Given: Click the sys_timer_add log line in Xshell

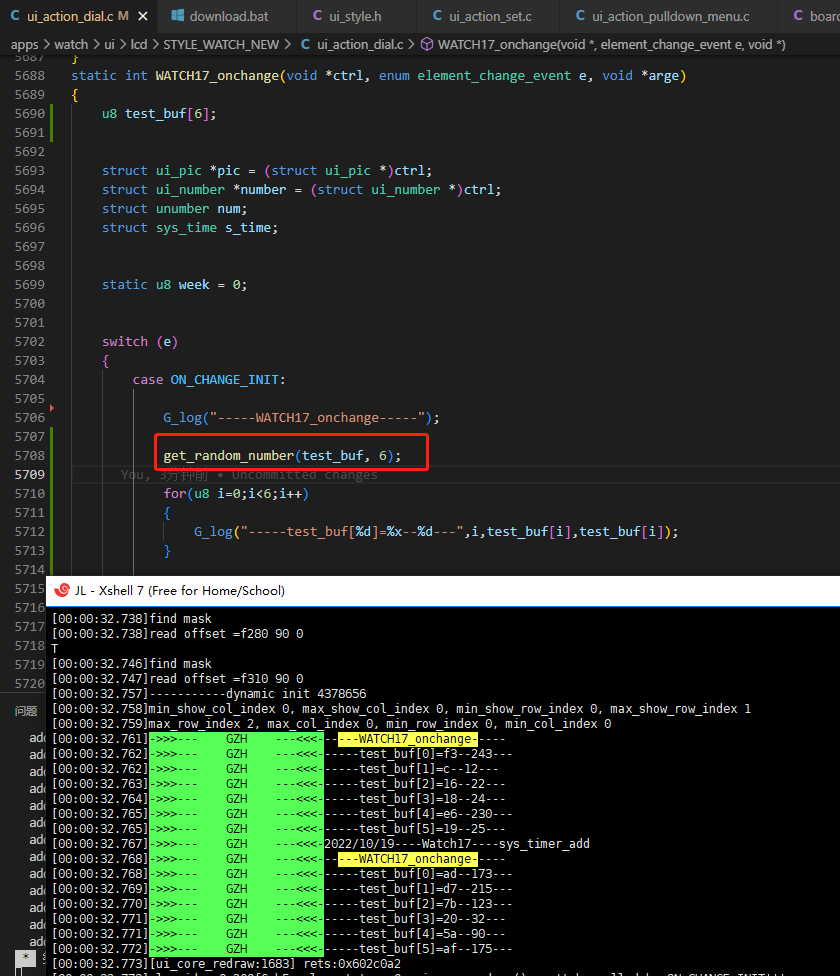Looking at the screenshot, I should tap(321, 844).
